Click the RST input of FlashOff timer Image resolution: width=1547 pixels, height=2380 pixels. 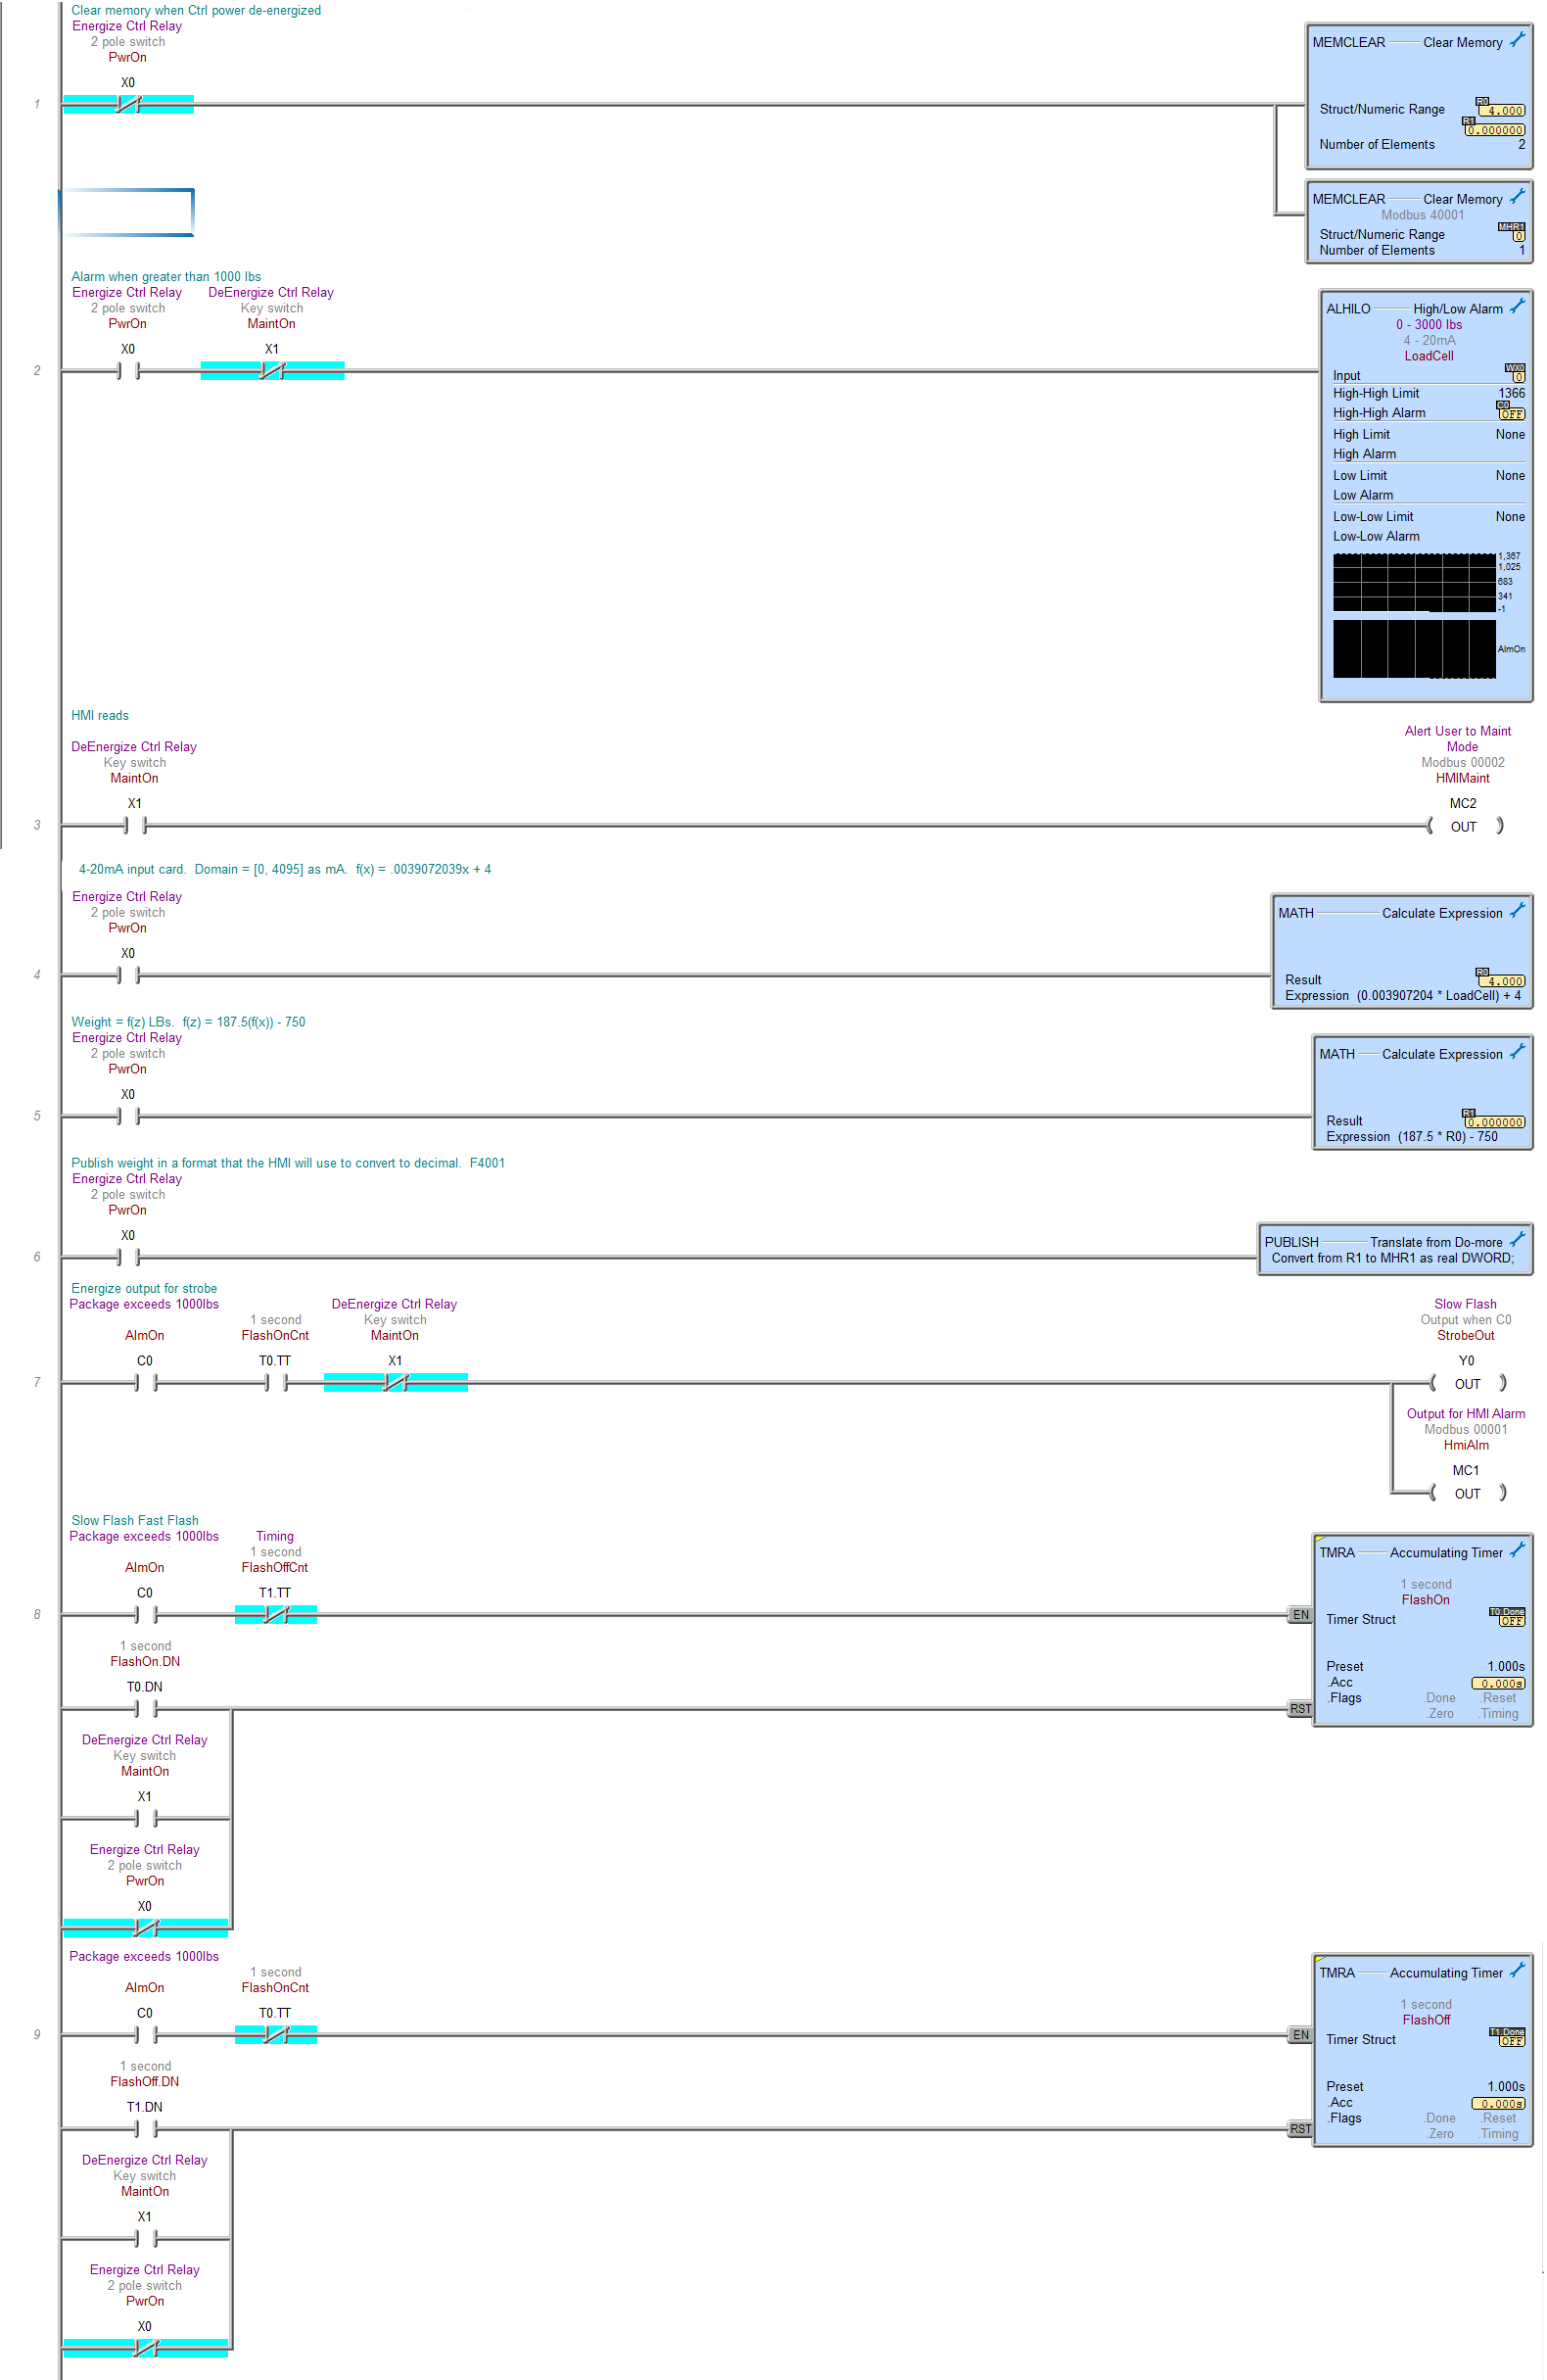click(1300, 2129)
